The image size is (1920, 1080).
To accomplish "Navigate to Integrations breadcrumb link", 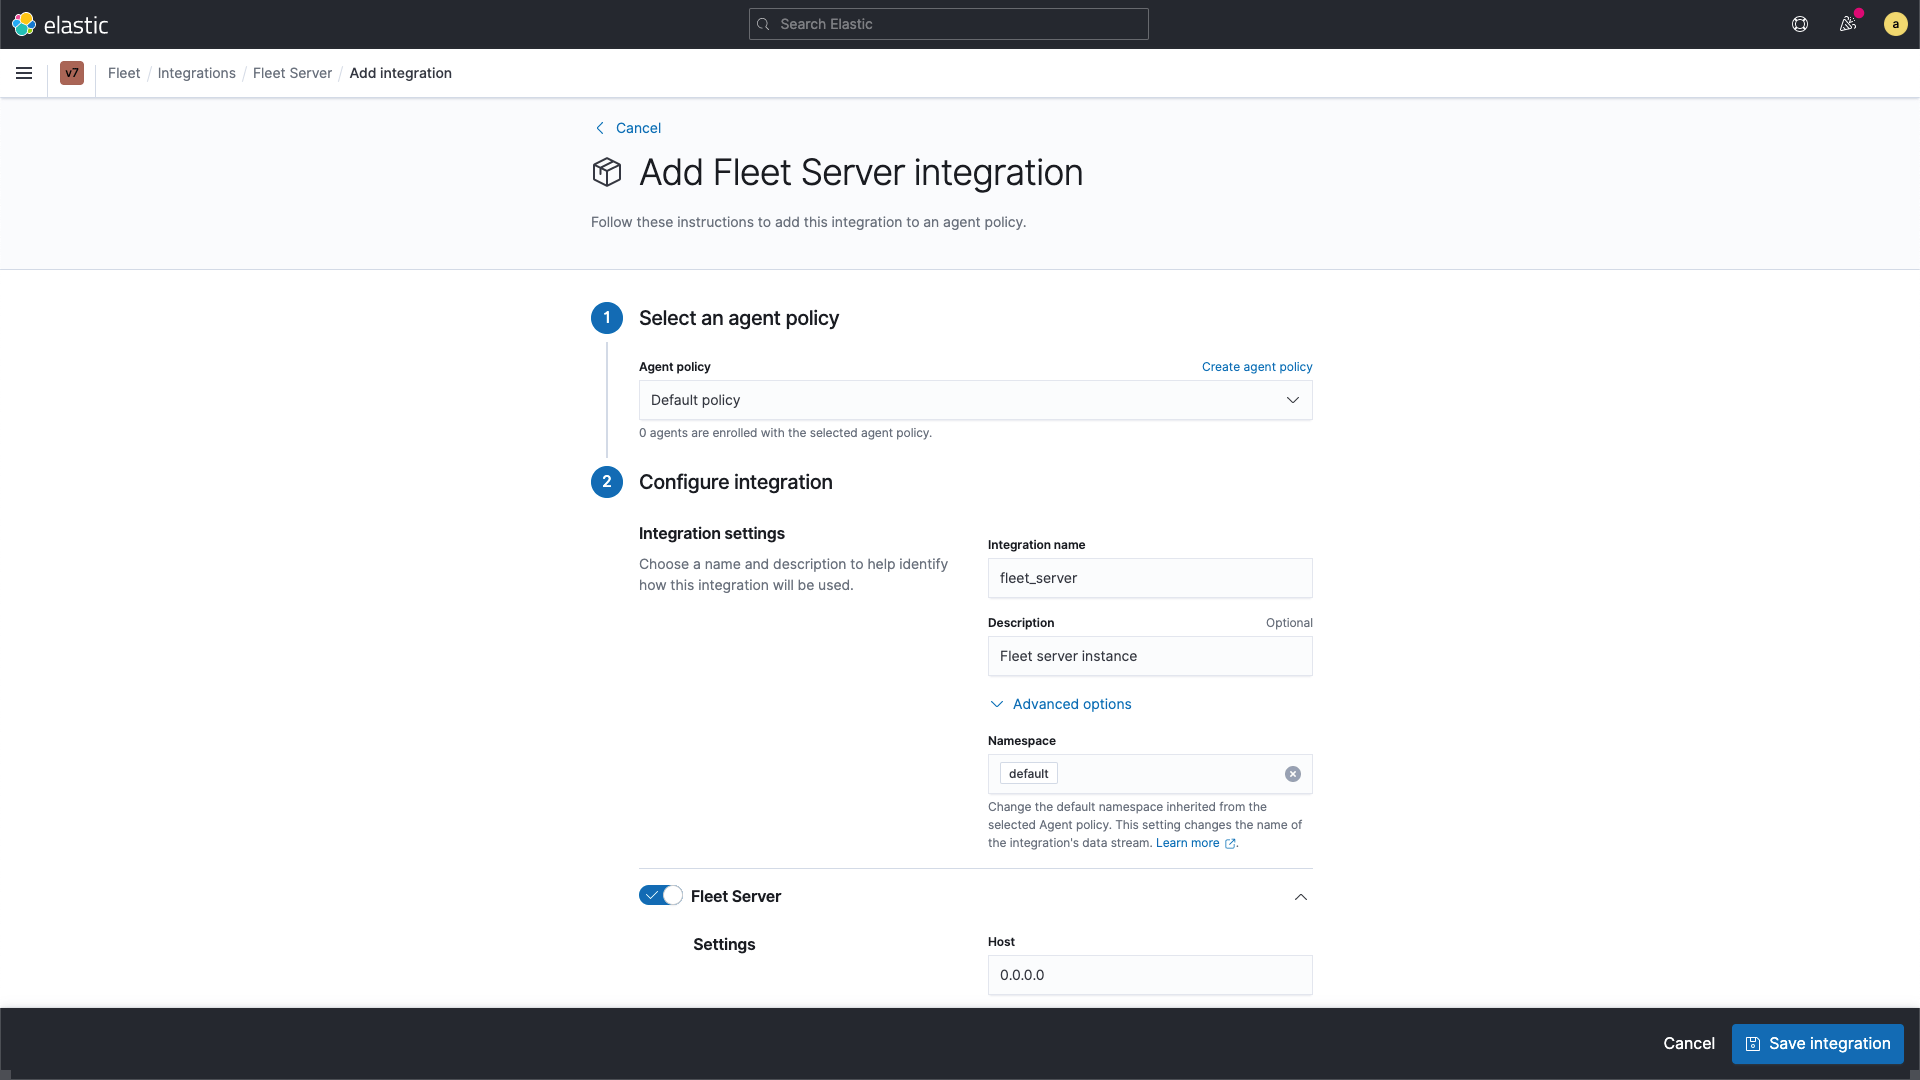I will click(195, 73).
